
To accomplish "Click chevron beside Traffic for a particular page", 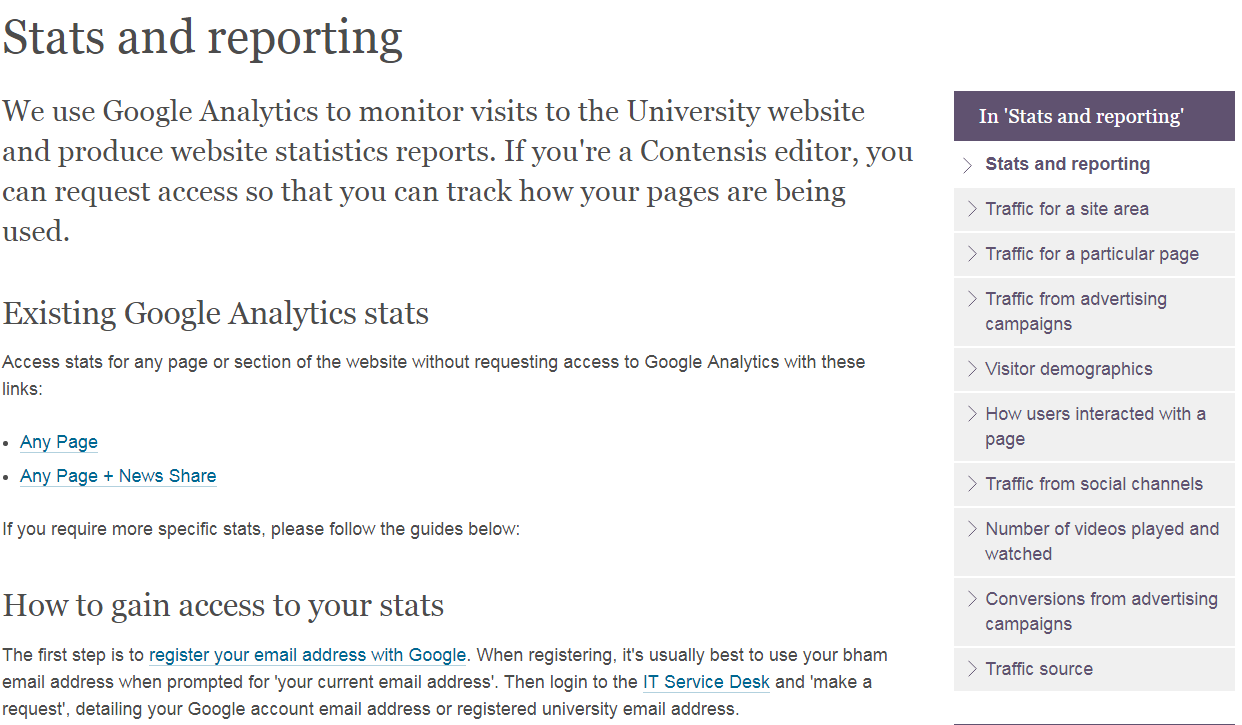I will tap(971, 254).
